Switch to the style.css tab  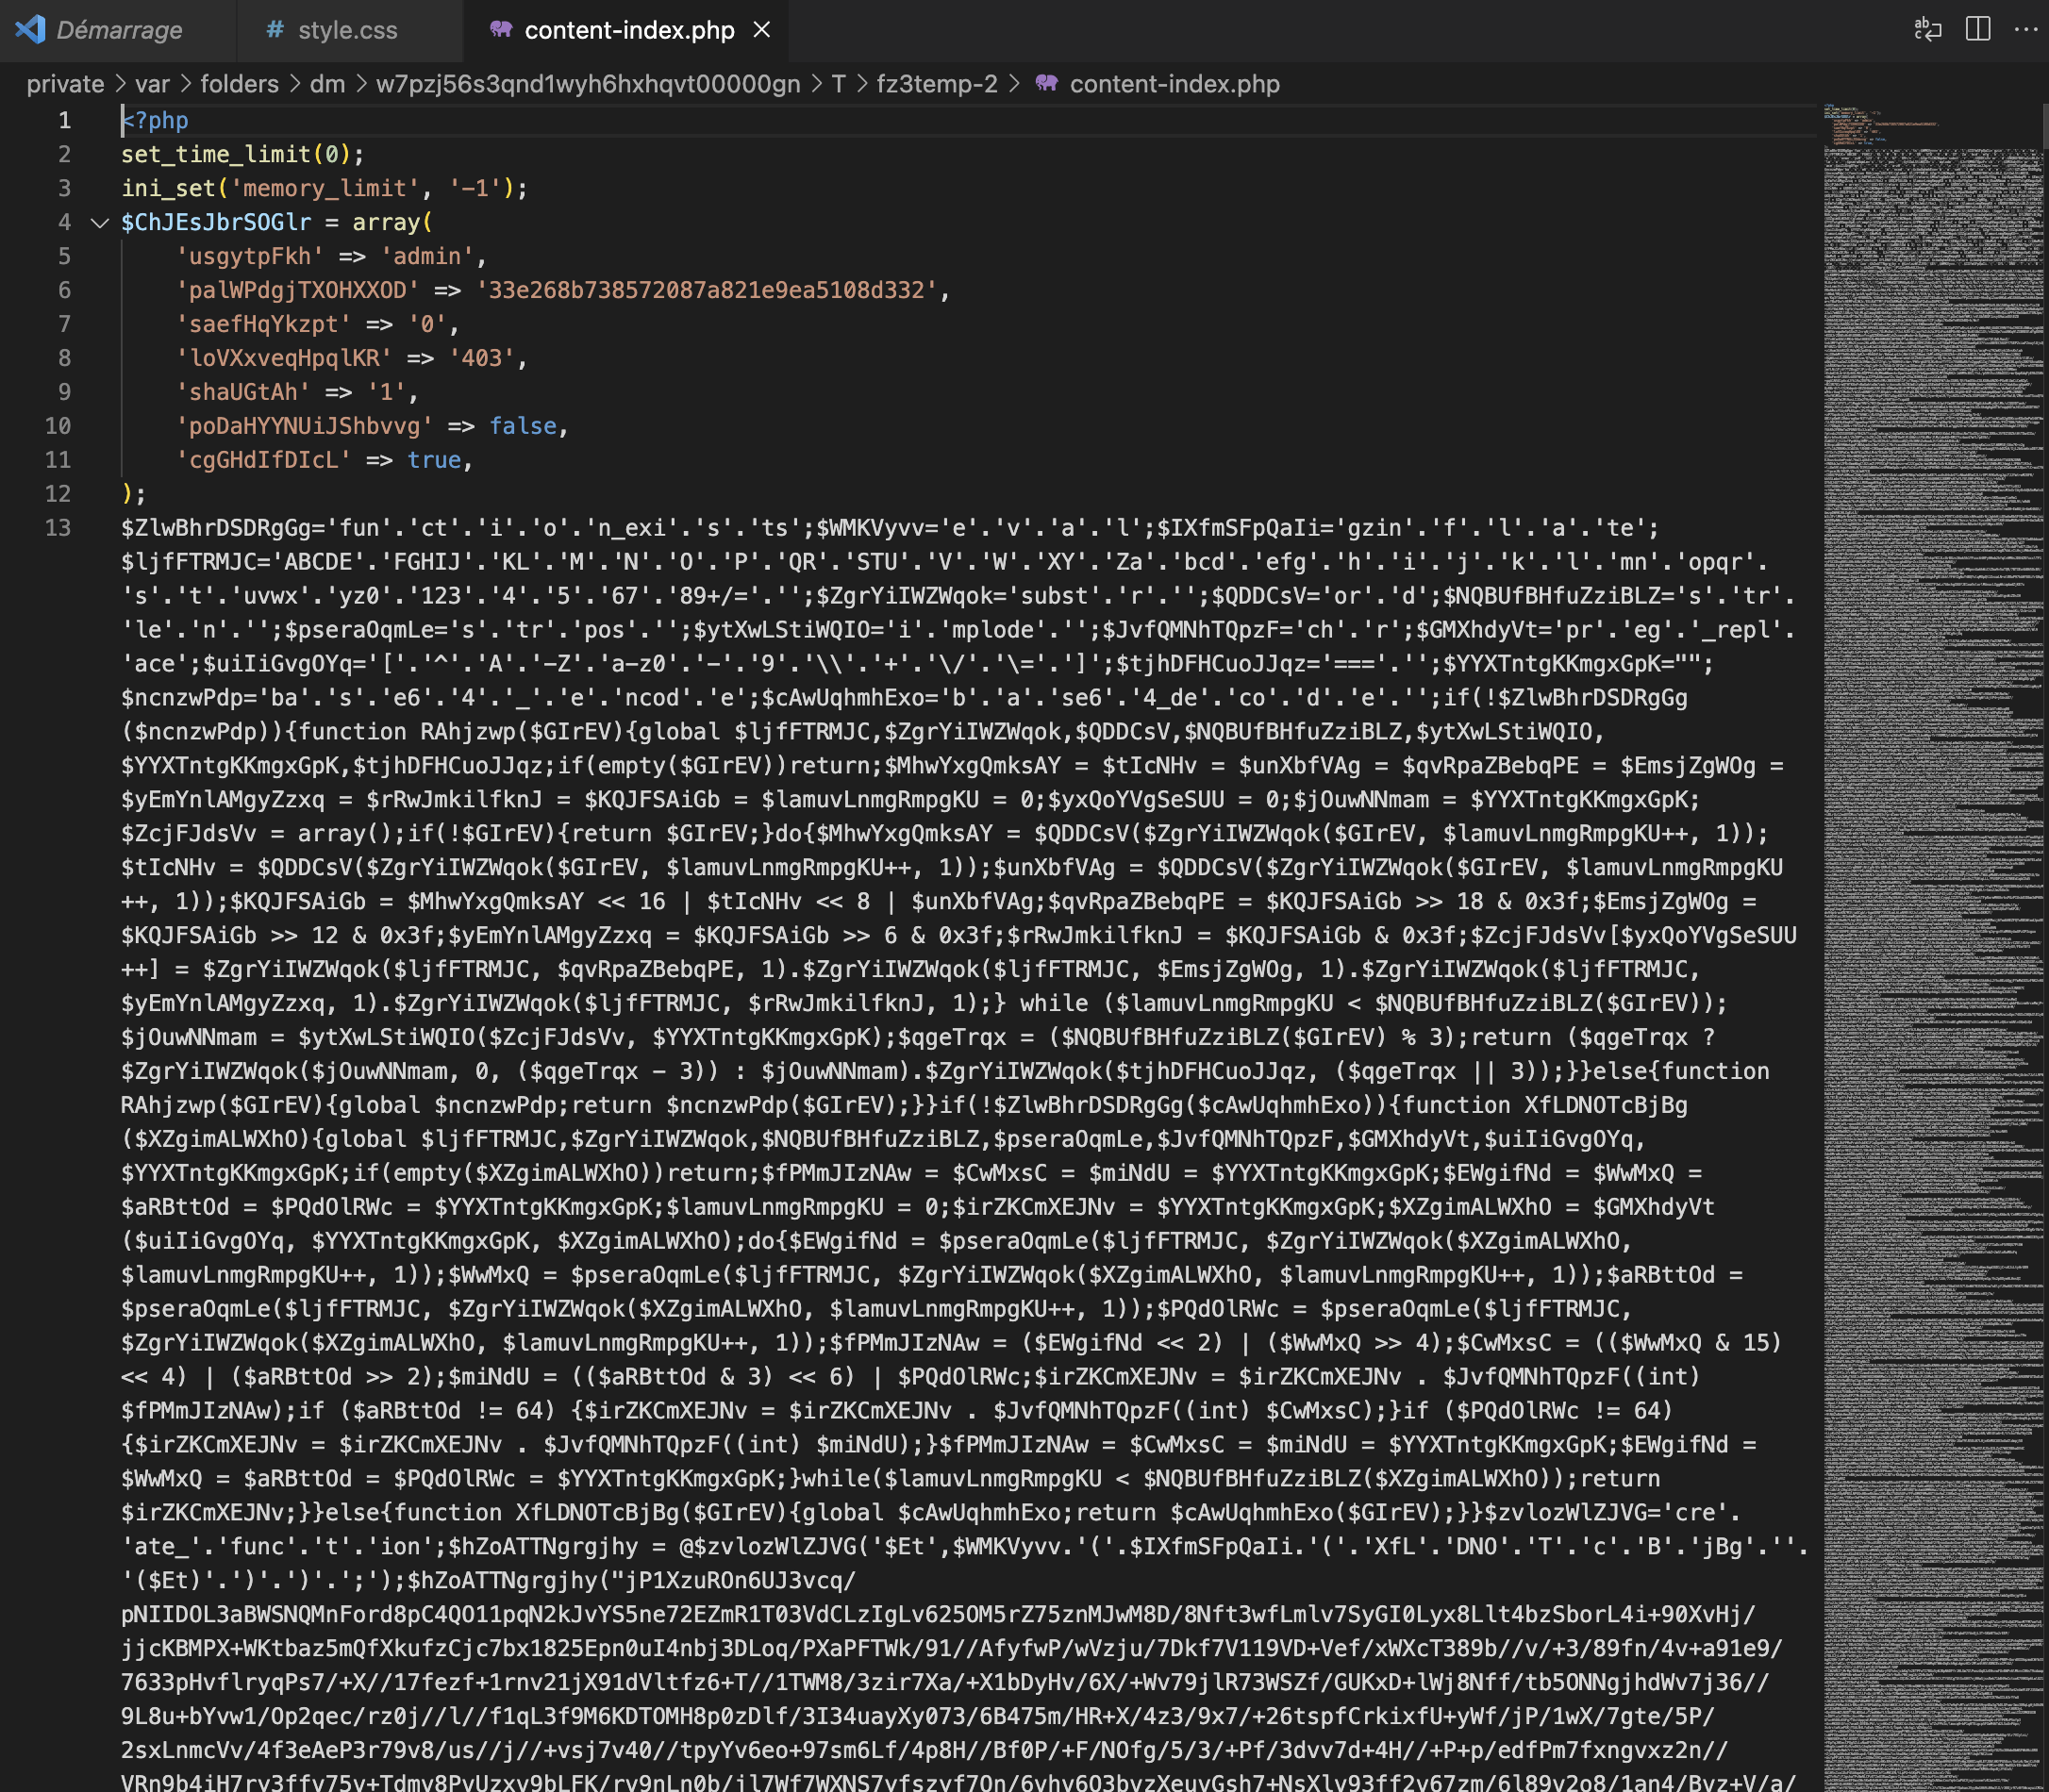click(x=347, y=30)
